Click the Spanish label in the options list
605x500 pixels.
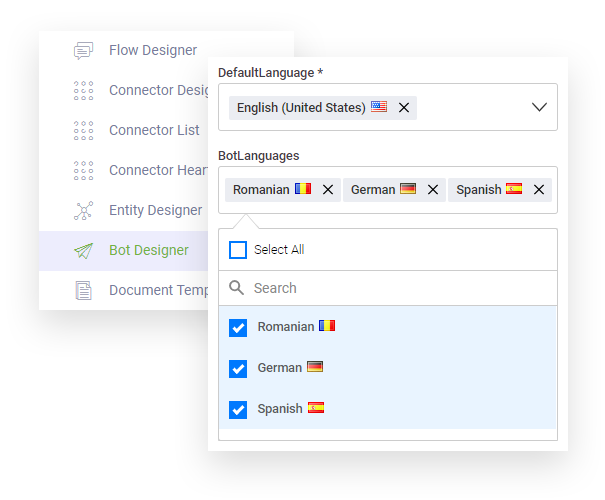pyautogui.click(x=280, y=409)
